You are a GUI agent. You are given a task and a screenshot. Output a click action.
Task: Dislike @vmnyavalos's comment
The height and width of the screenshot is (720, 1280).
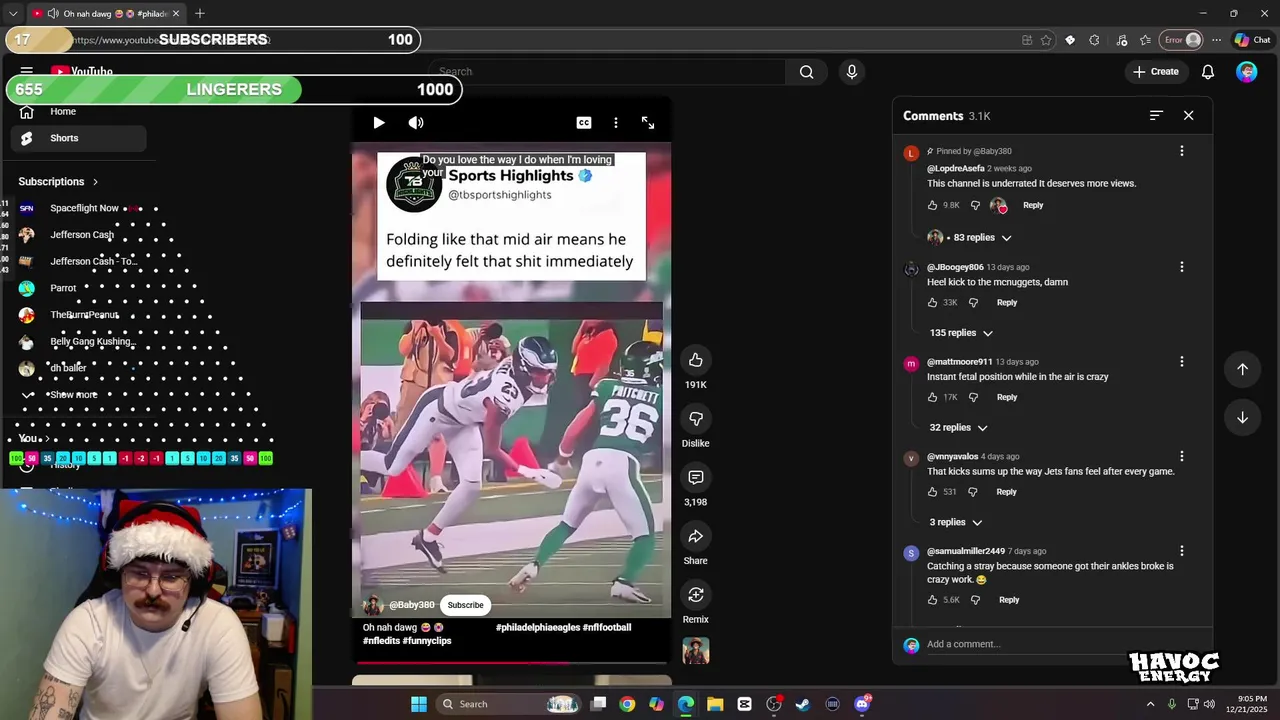point(973,492)
